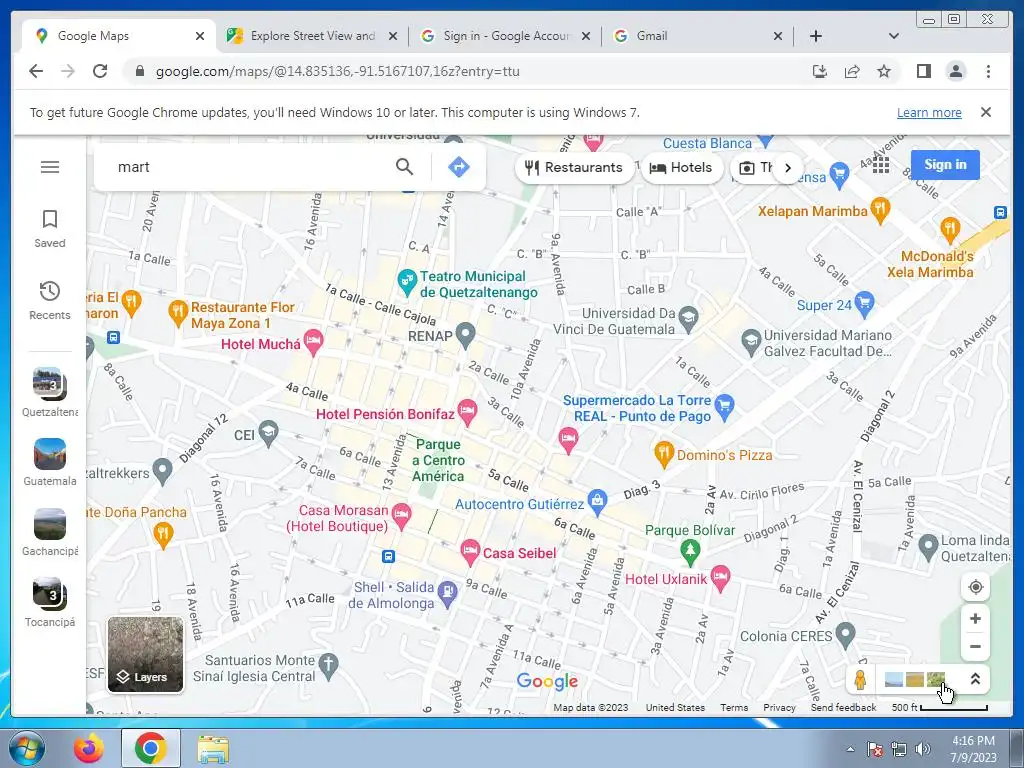Click the Xelapan Marimba restaurant pin
The image size is (1024, 768).
(880, 210)
